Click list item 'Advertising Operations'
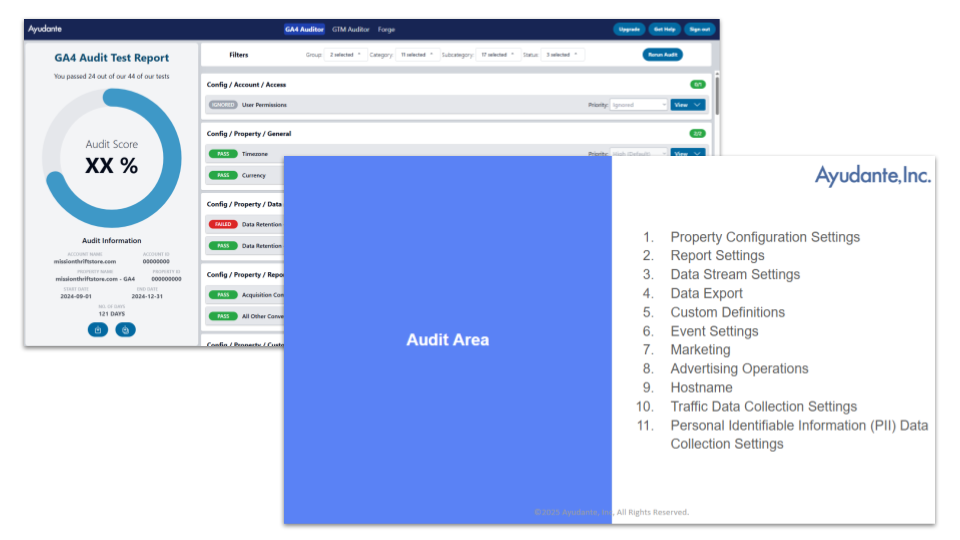Screen dimensions: 960x540 pyautogui.click(x=739, y=369)
